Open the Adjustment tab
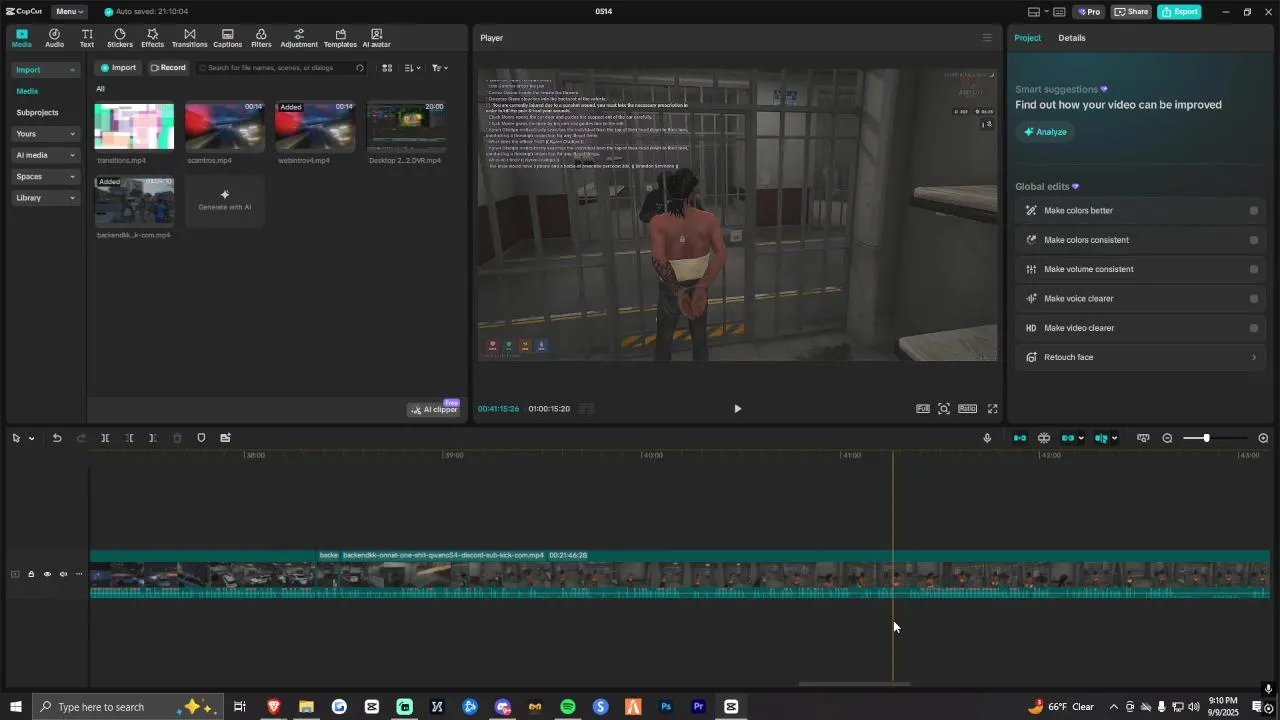Image resolution: width=1280 pixels, height=720 pixels. (x=299, y=38)
